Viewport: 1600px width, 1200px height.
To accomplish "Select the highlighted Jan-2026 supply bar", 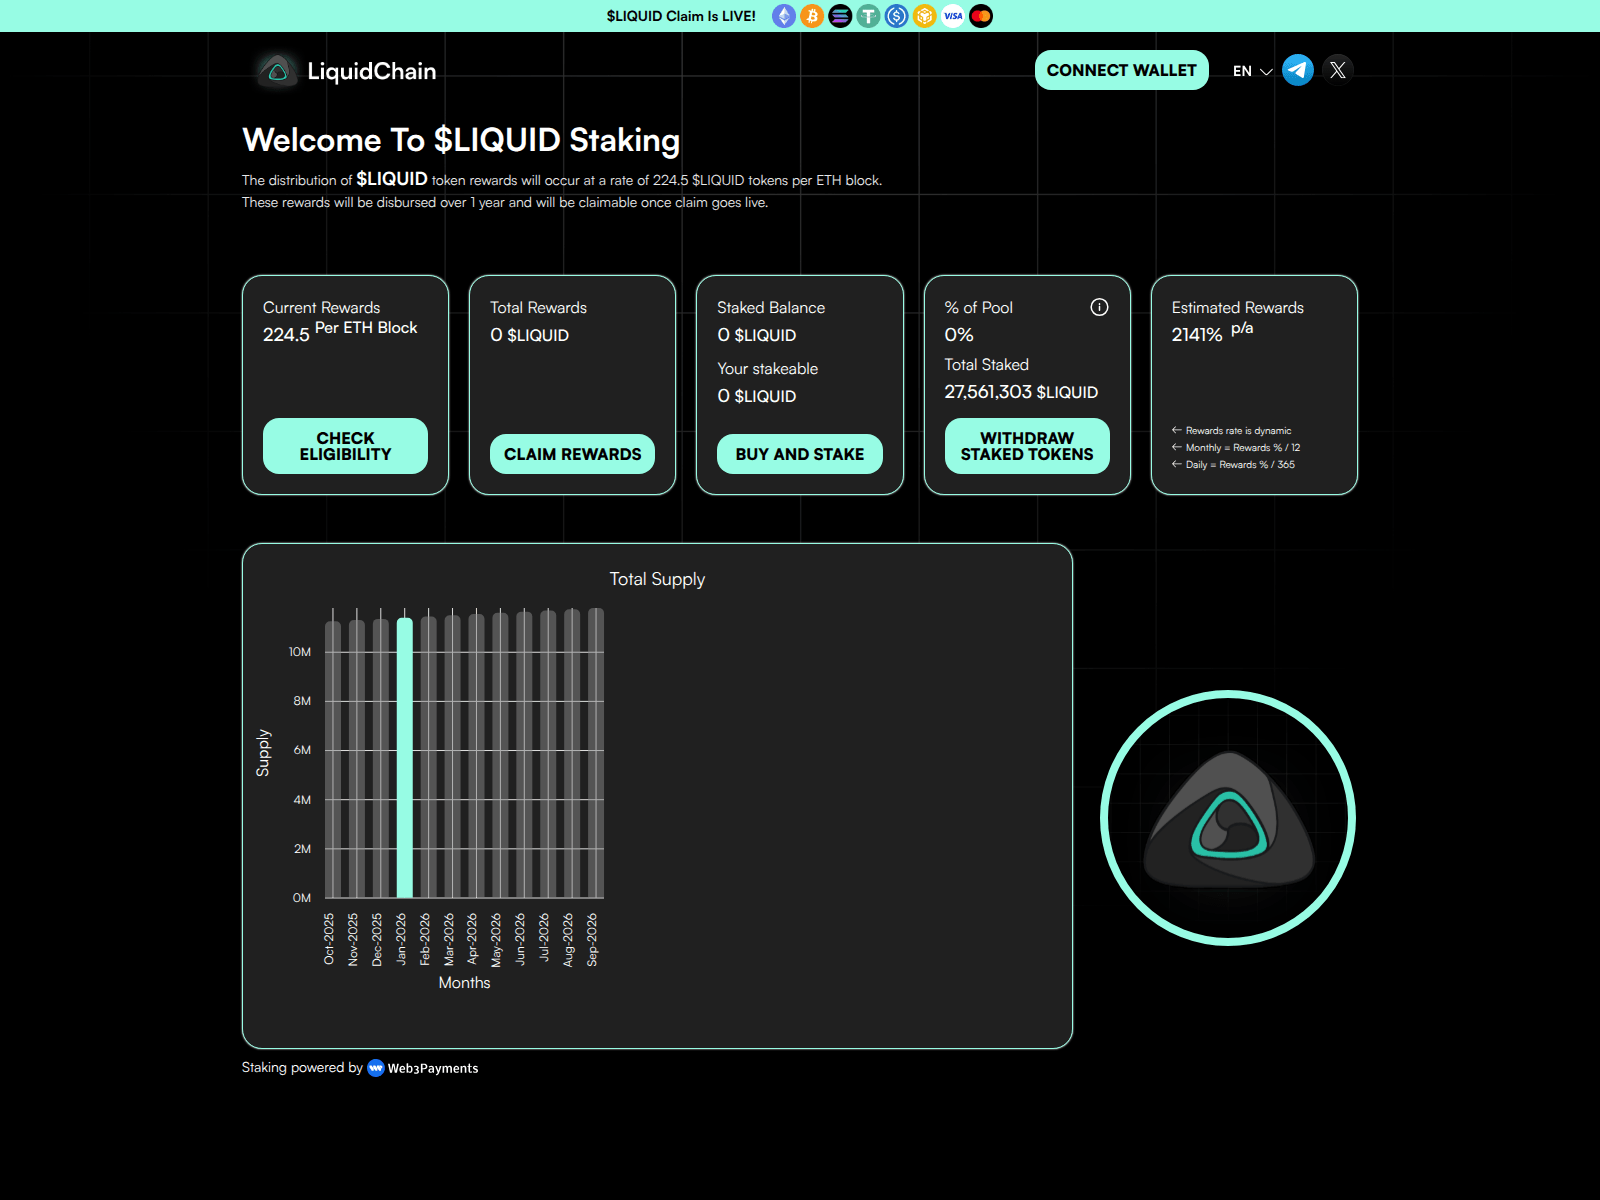I will click(x=405, y=758).
